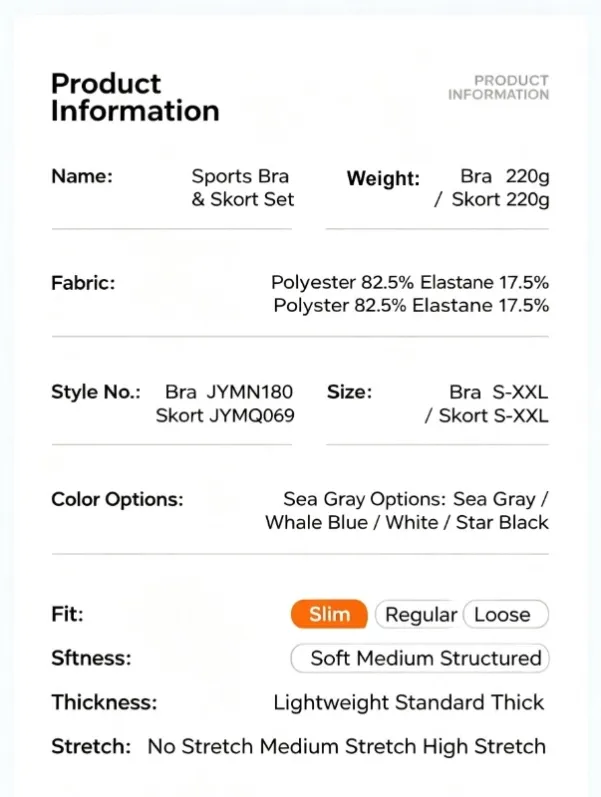The height and width of the screenshot is (797, 601).
Task: Click the small gray PRODUCT INFORMATION label
Action: (x=498, y=87)
